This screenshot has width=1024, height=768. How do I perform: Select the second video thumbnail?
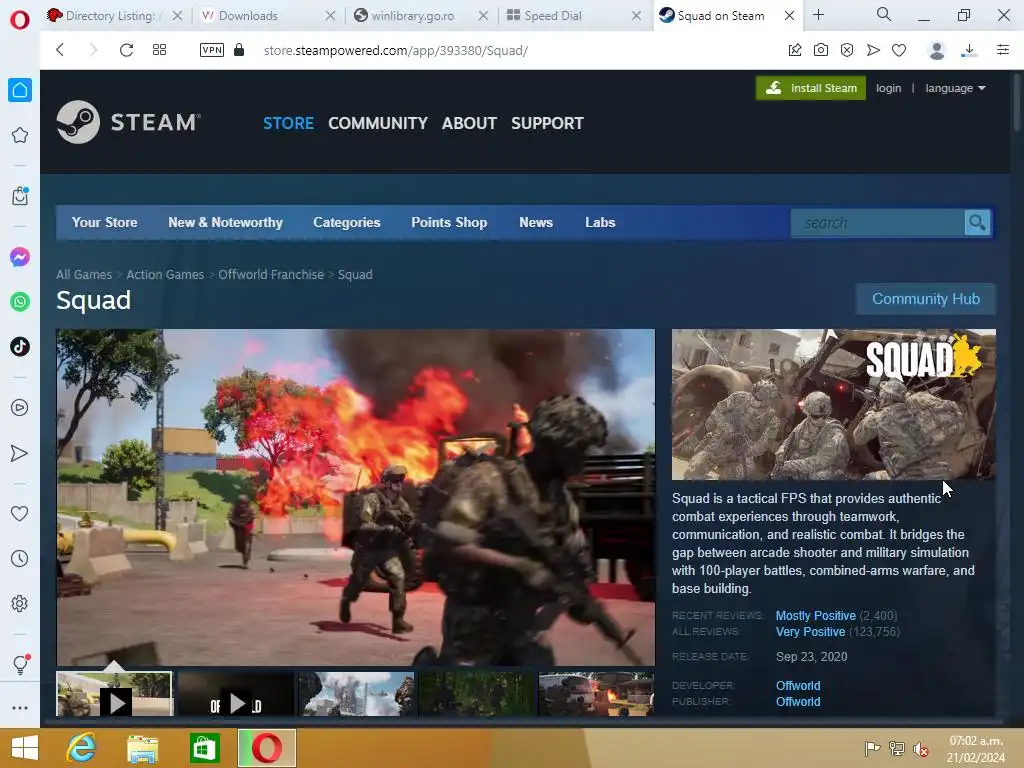point(236,695)
